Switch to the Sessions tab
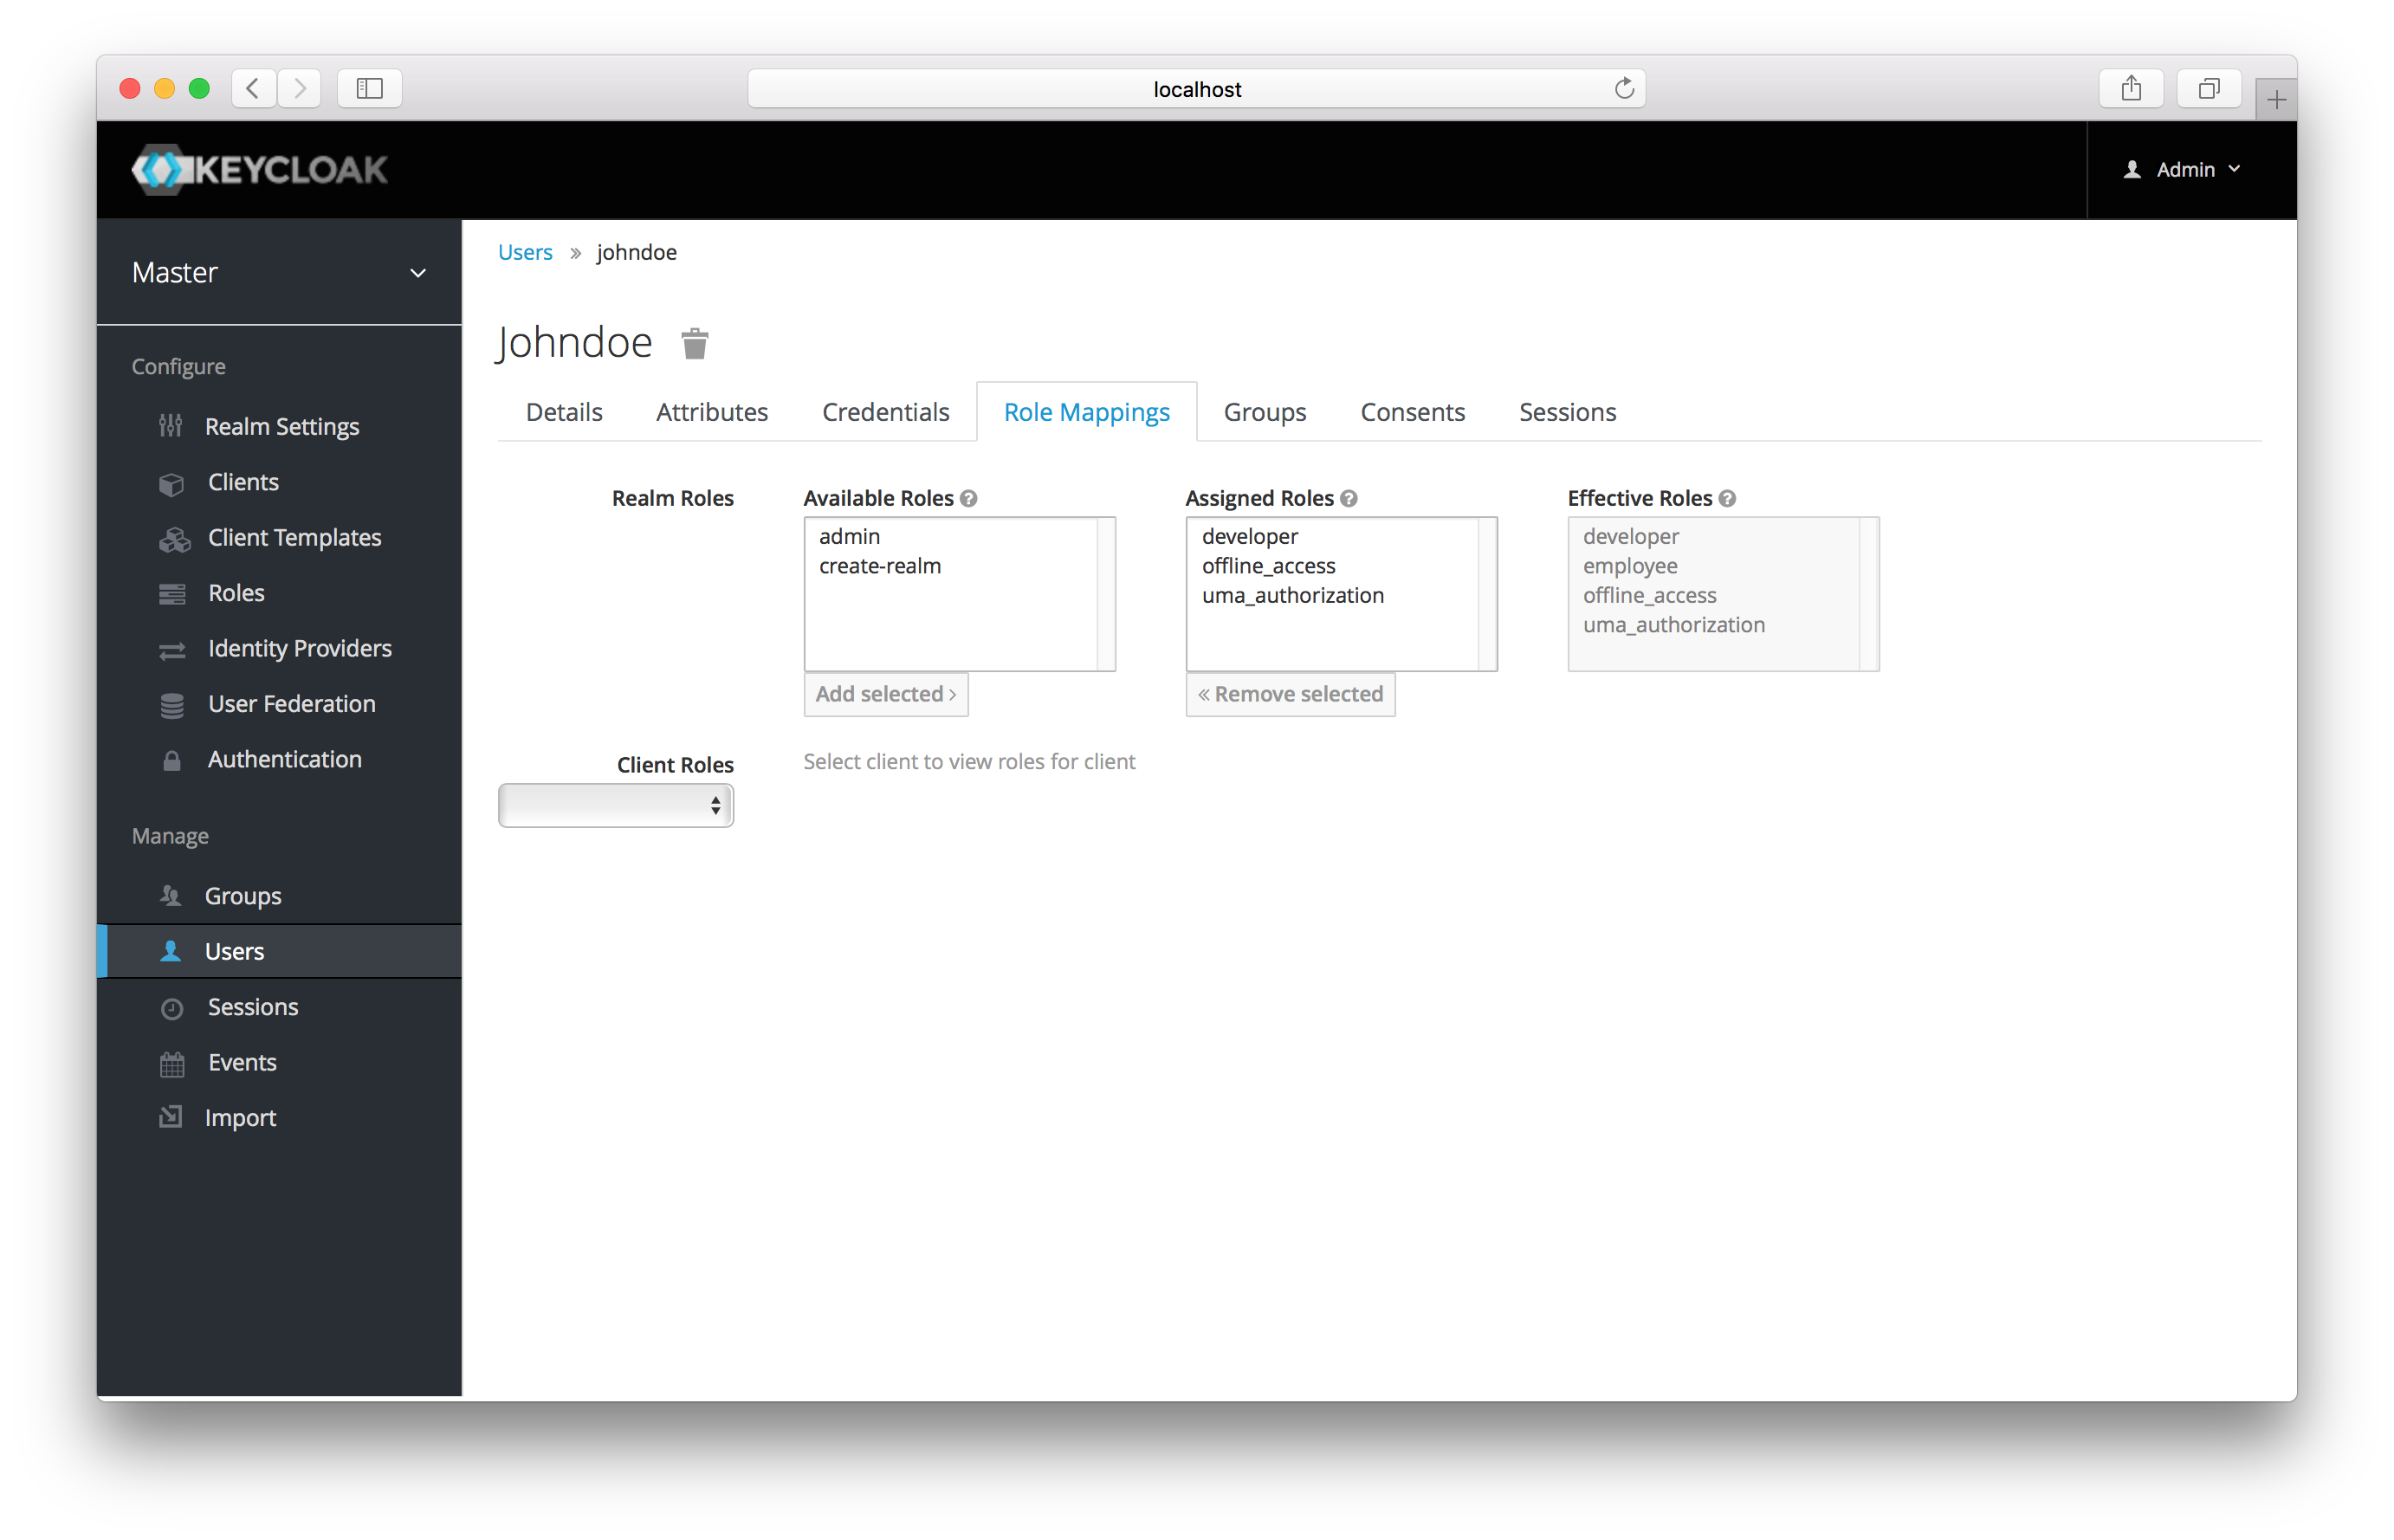This screenshot has height=1540, width=2394. (x=1565, y=411)
